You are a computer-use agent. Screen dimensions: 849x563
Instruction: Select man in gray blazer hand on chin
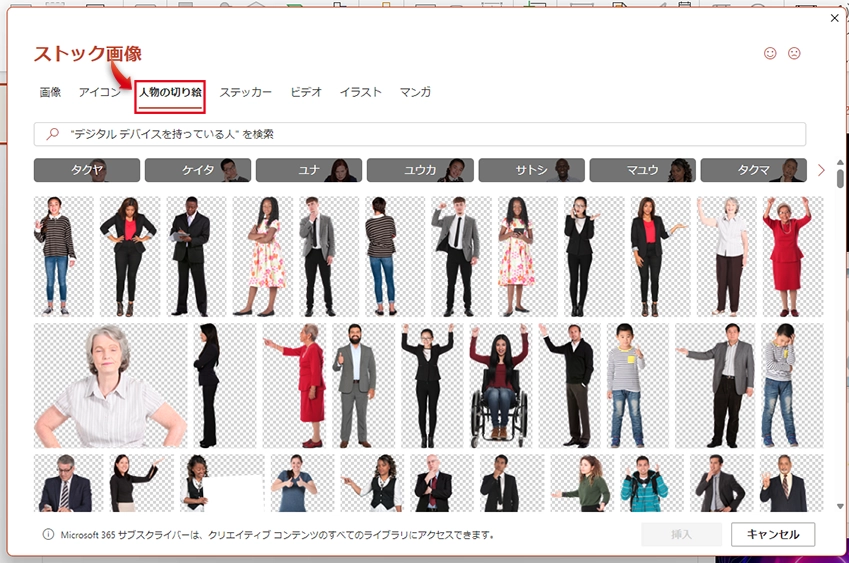(721, 483)
